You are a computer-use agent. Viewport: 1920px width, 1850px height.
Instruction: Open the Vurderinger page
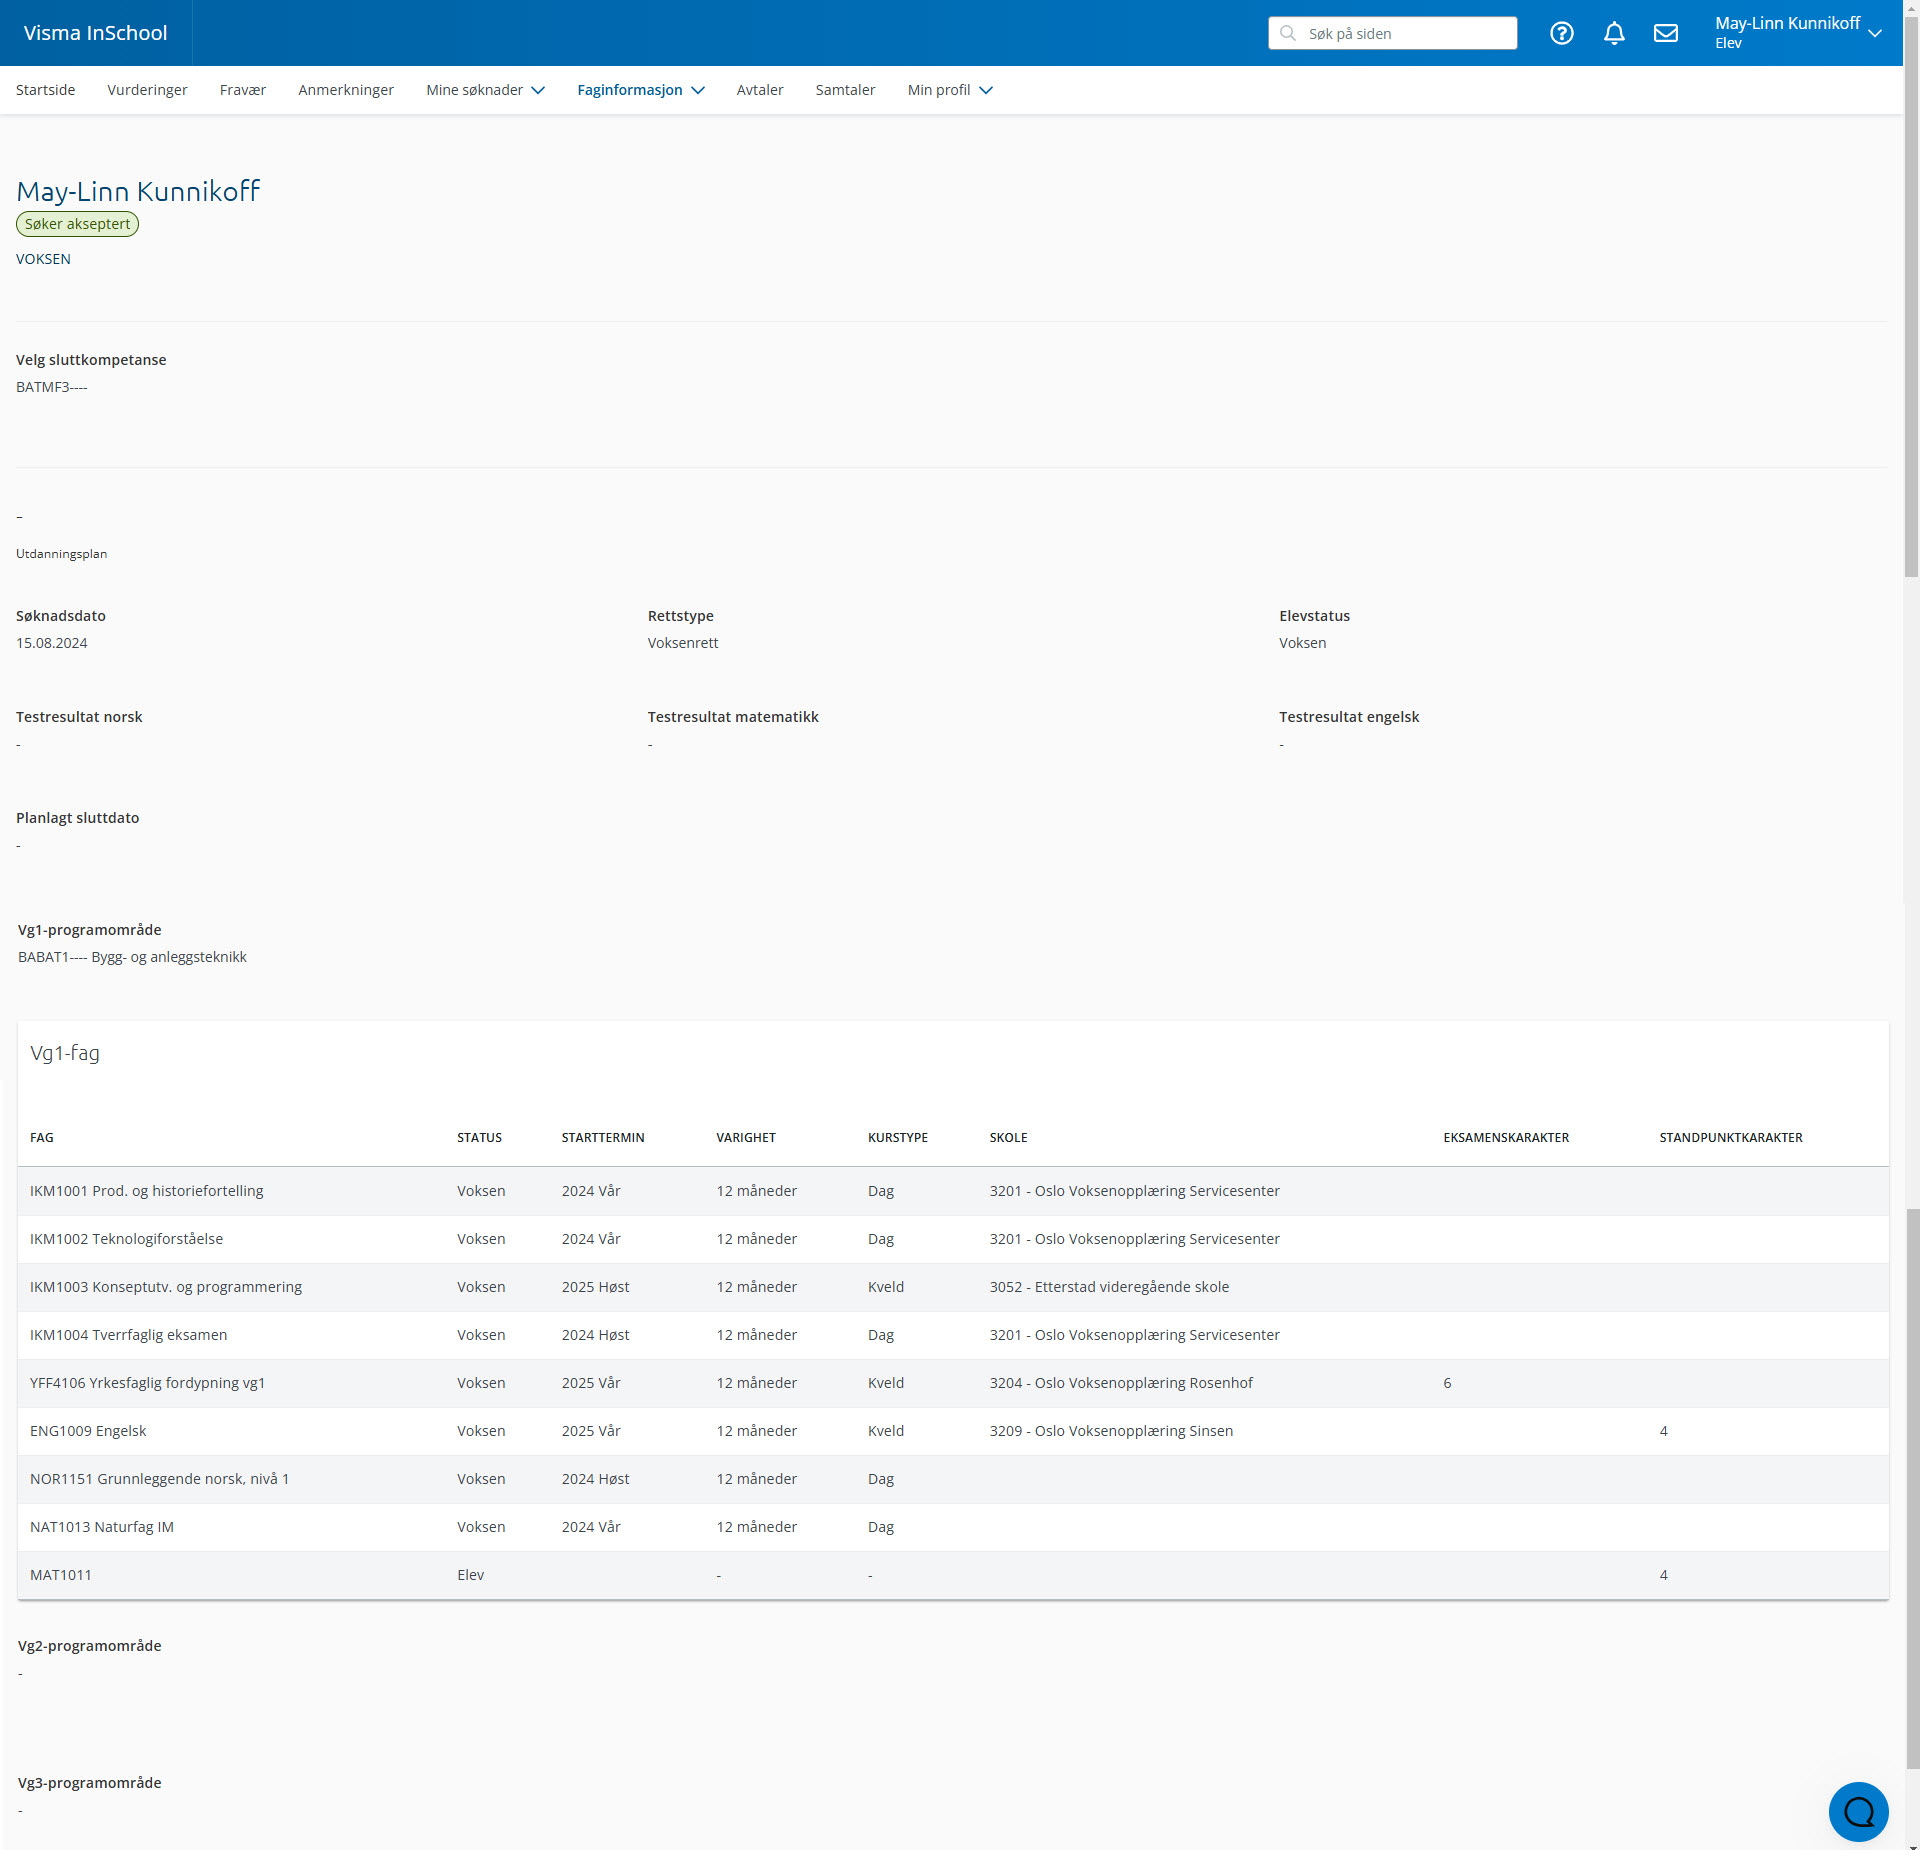point(147,90)
